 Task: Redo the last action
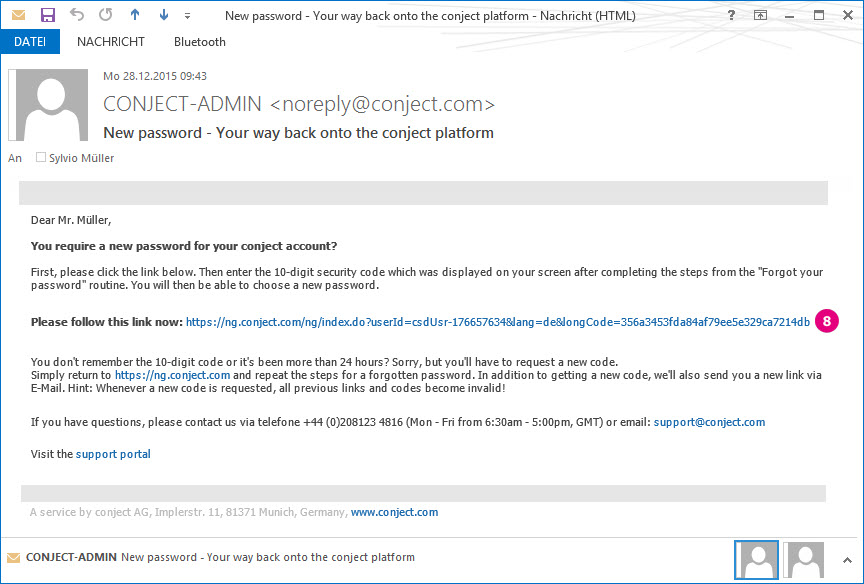(106, 15)
